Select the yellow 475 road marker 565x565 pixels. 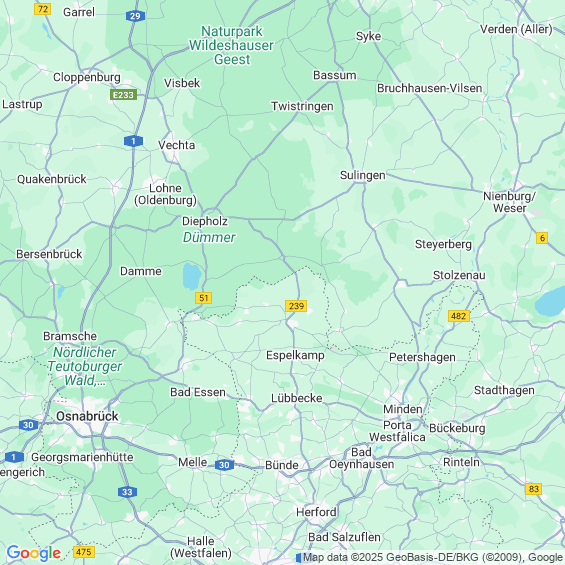point(84,552)
